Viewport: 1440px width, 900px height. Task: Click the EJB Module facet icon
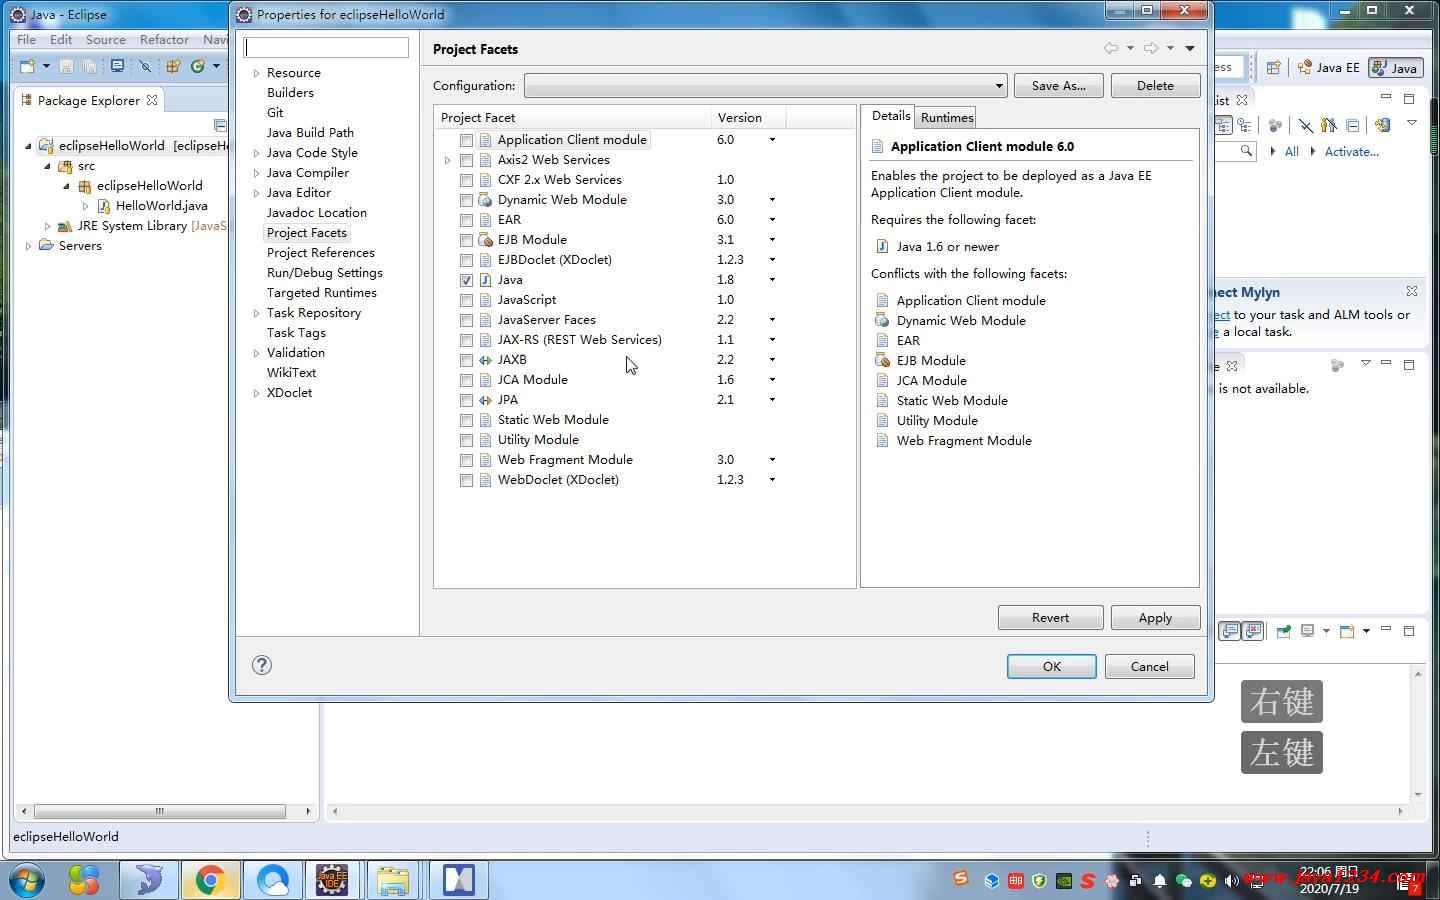(485, 240)
